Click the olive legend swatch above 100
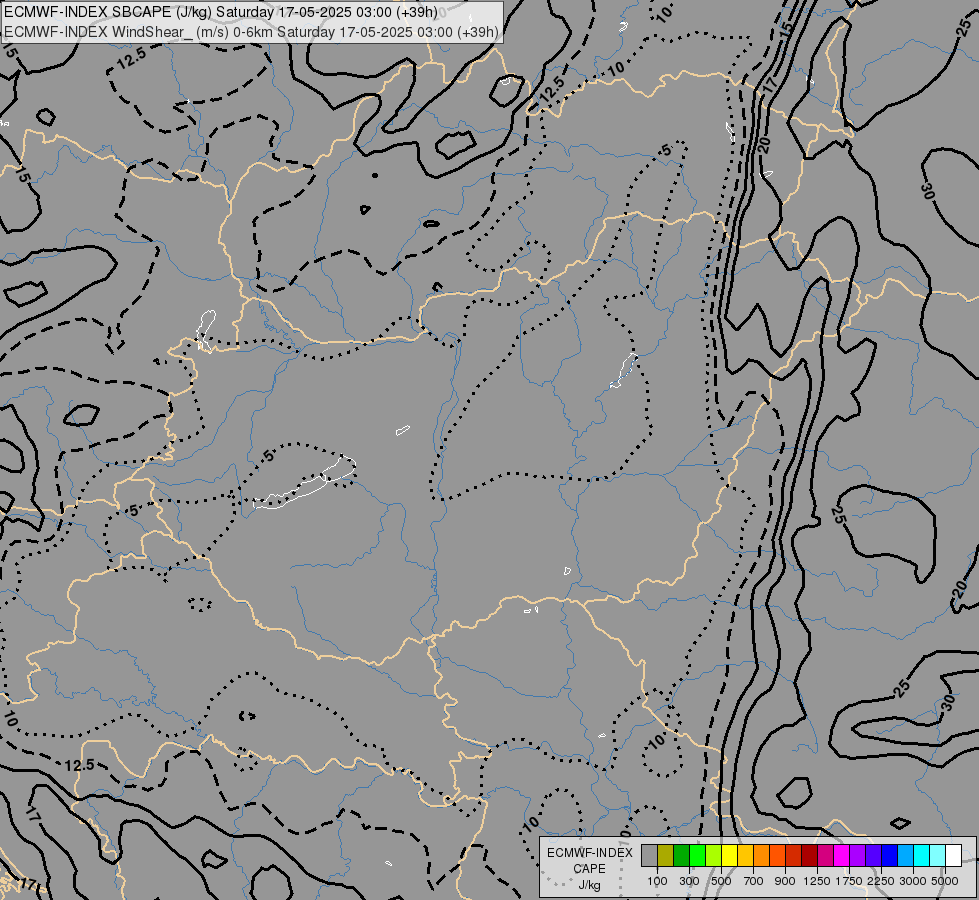This screenshot has width=979, height=900. coord(665,855)
